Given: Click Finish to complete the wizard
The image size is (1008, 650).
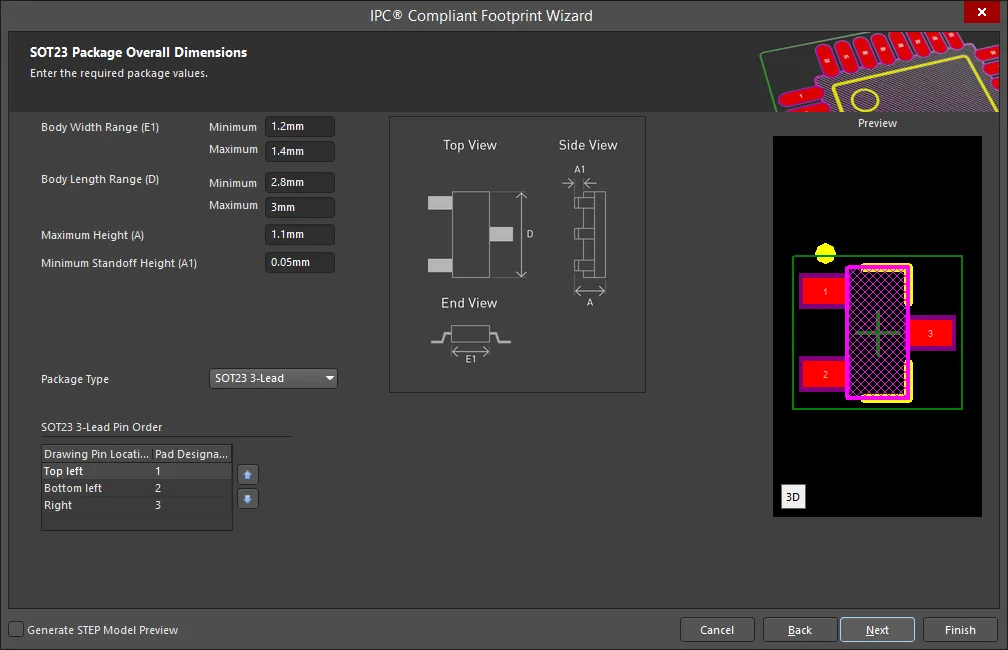Looking at the screenshot, I should [960, 630].
